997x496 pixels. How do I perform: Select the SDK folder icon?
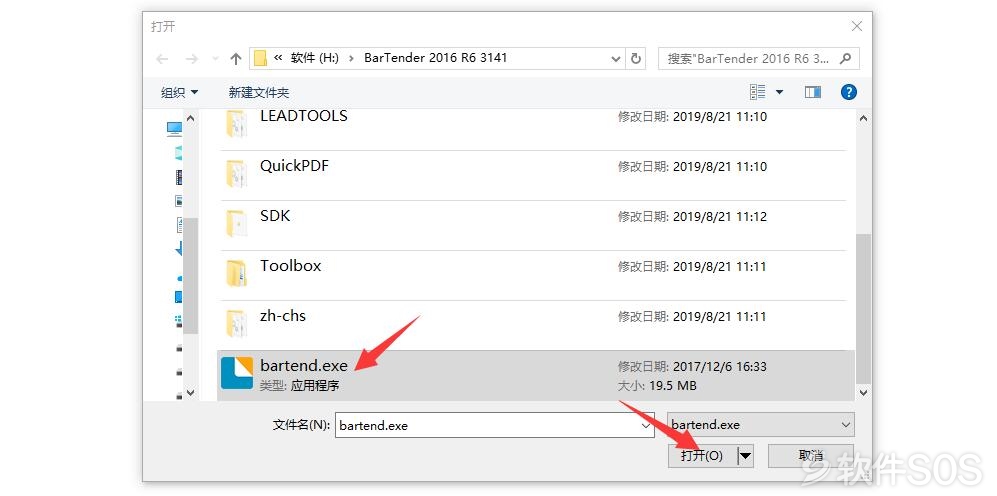tap(237, 223)
